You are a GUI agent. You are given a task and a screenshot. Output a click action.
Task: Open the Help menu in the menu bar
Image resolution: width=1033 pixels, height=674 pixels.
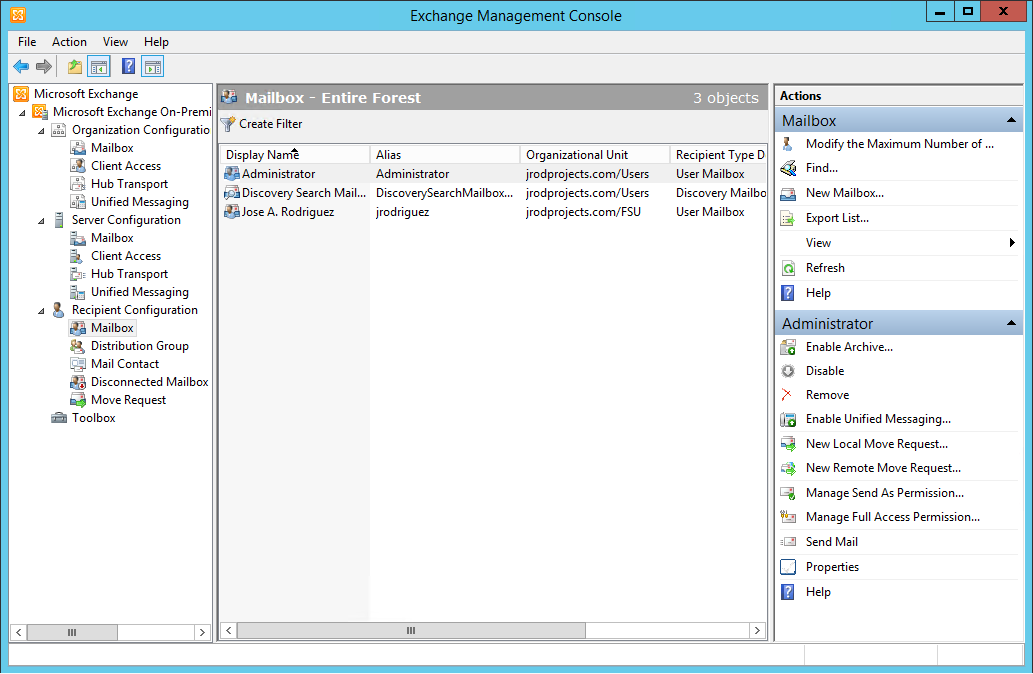pyautogui.click(x=156, y=42)
